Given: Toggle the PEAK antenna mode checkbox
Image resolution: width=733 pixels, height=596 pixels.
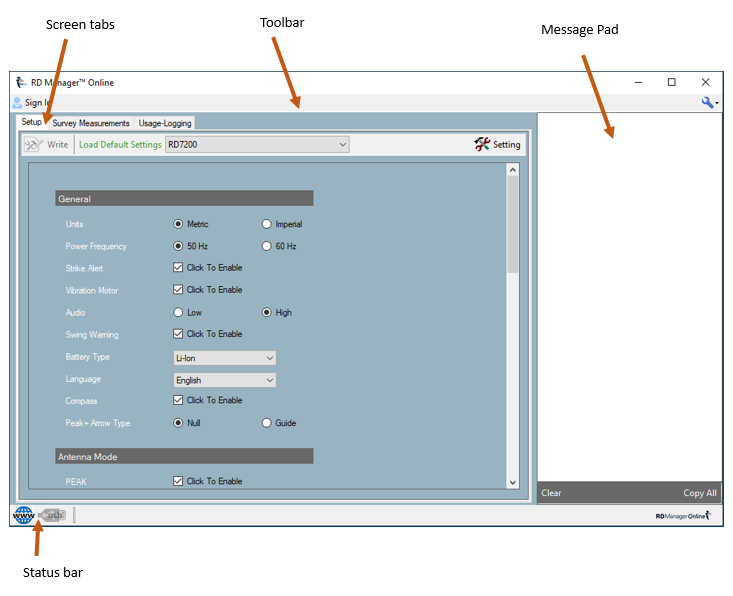Looking at the screenshot, I should [x=178, y=481].
